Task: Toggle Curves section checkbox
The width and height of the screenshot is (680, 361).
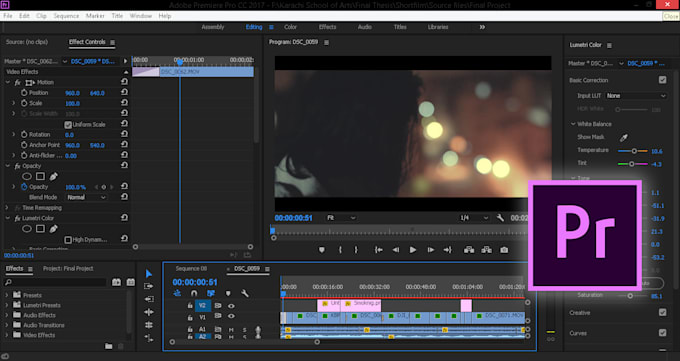Action: (663, 333)
